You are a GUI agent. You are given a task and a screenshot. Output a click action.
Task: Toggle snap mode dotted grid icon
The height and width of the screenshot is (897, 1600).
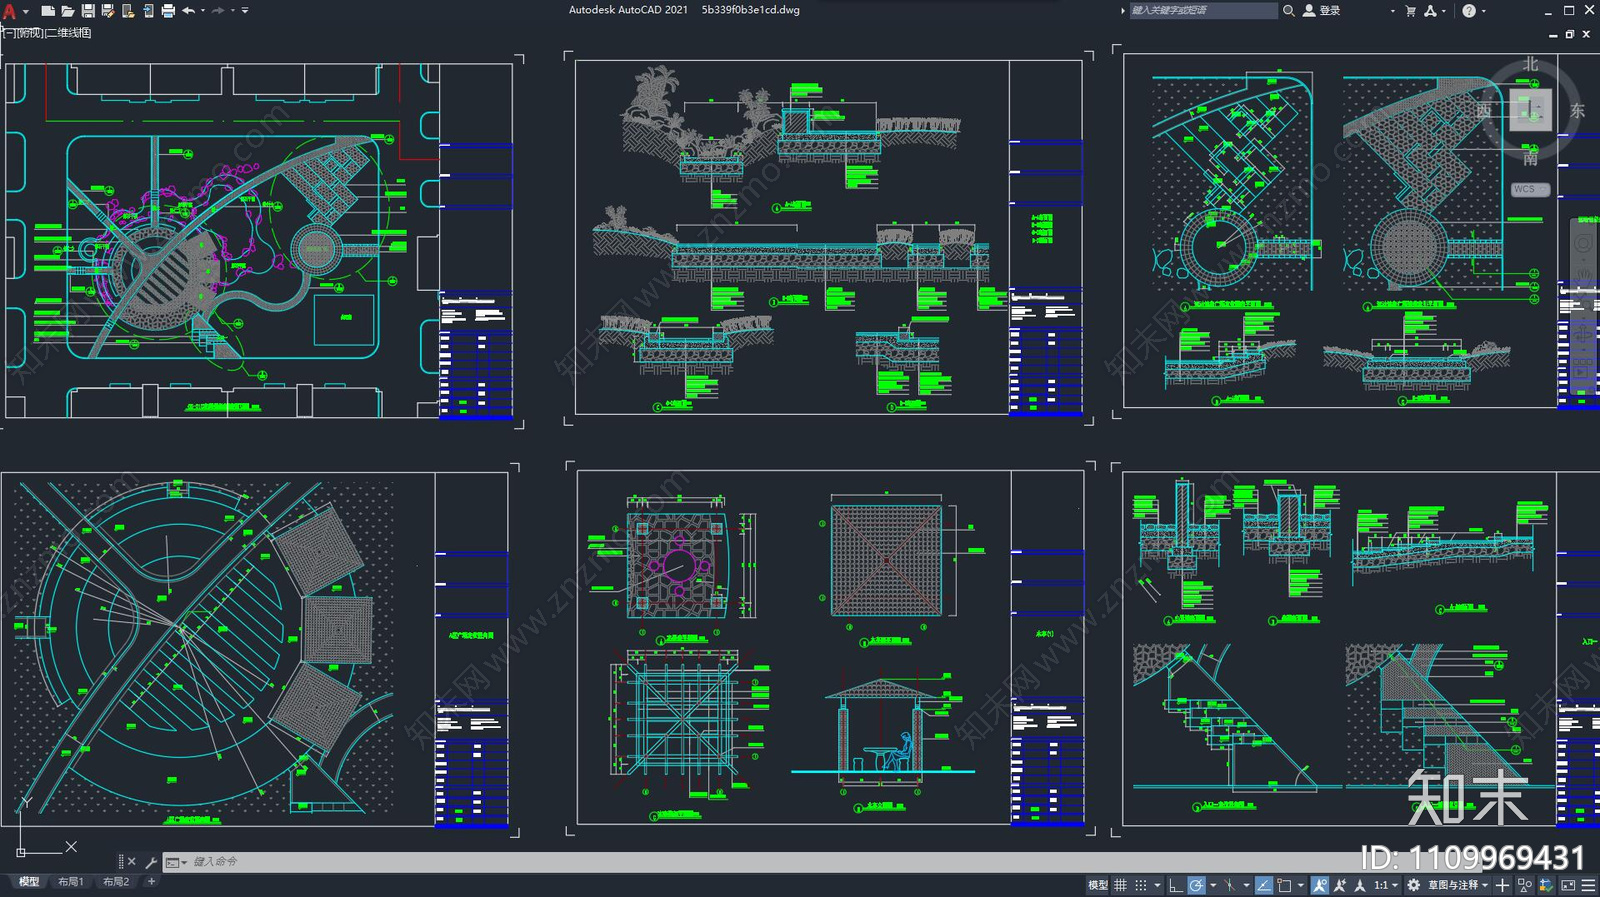tap(1141, 885)
